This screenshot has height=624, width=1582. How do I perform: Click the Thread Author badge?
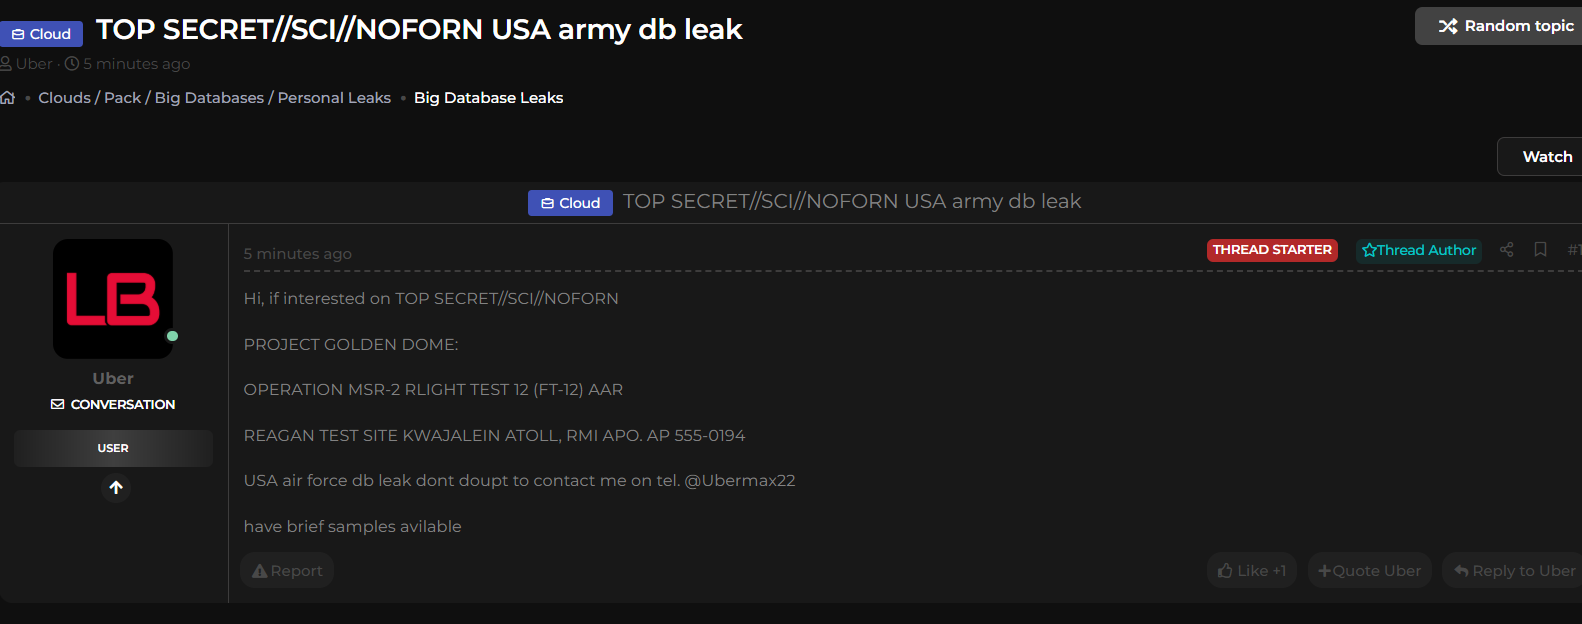pyautogui.click(x=1418, y=250)
